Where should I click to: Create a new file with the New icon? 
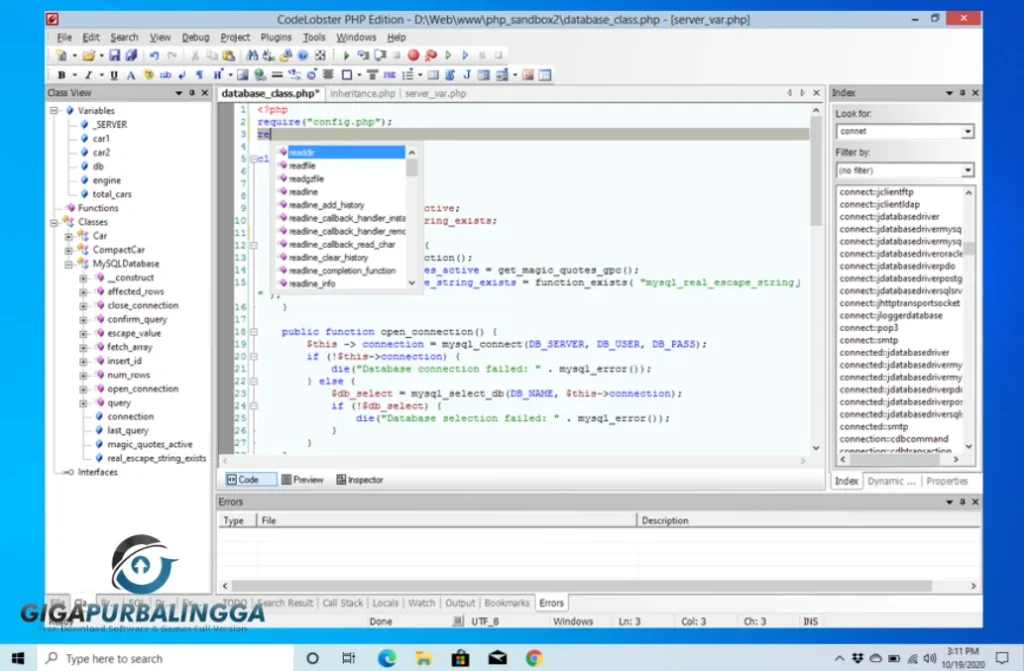[61, 56]
